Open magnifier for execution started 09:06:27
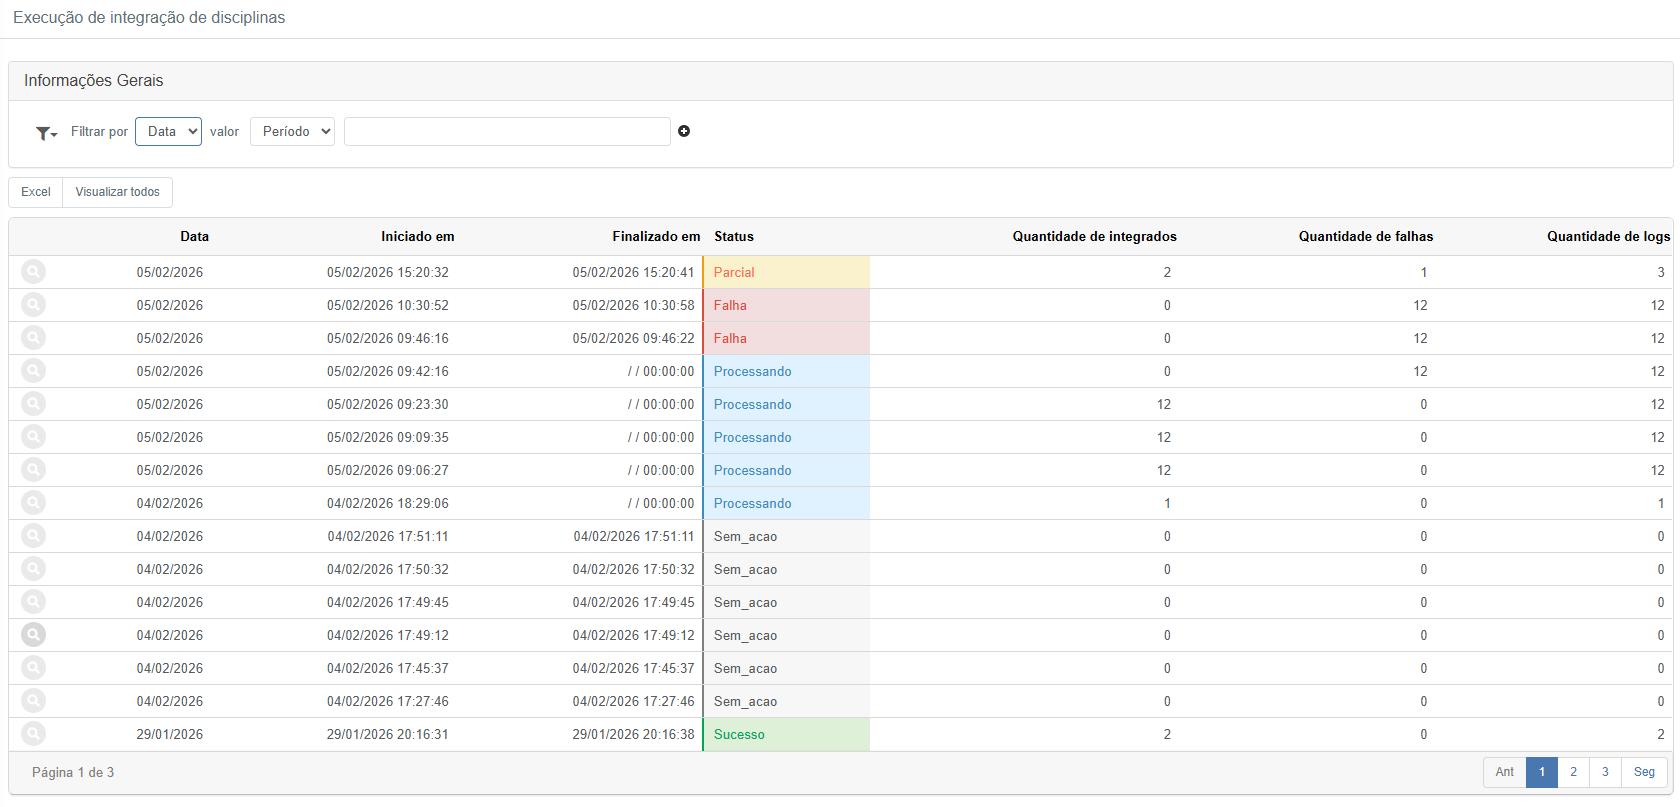The image size is (1680, 807). tap(34, 470)
